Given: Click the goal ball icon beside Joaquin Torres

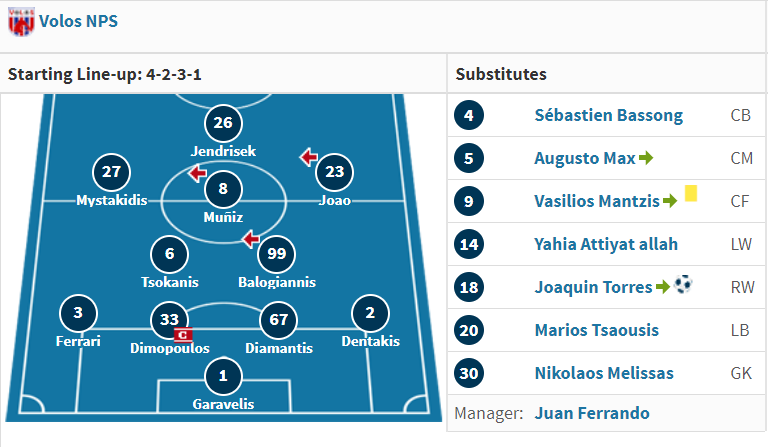Looking at the screenshot, I should pos(683,284).
